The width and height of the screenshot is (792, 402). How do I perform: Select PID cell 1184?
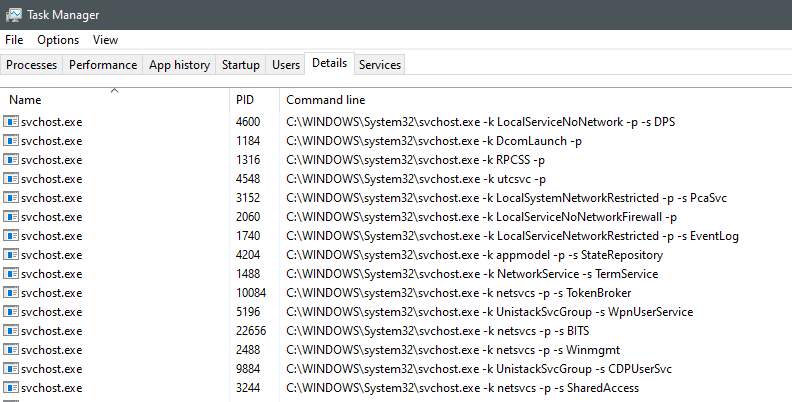[248, 141]
